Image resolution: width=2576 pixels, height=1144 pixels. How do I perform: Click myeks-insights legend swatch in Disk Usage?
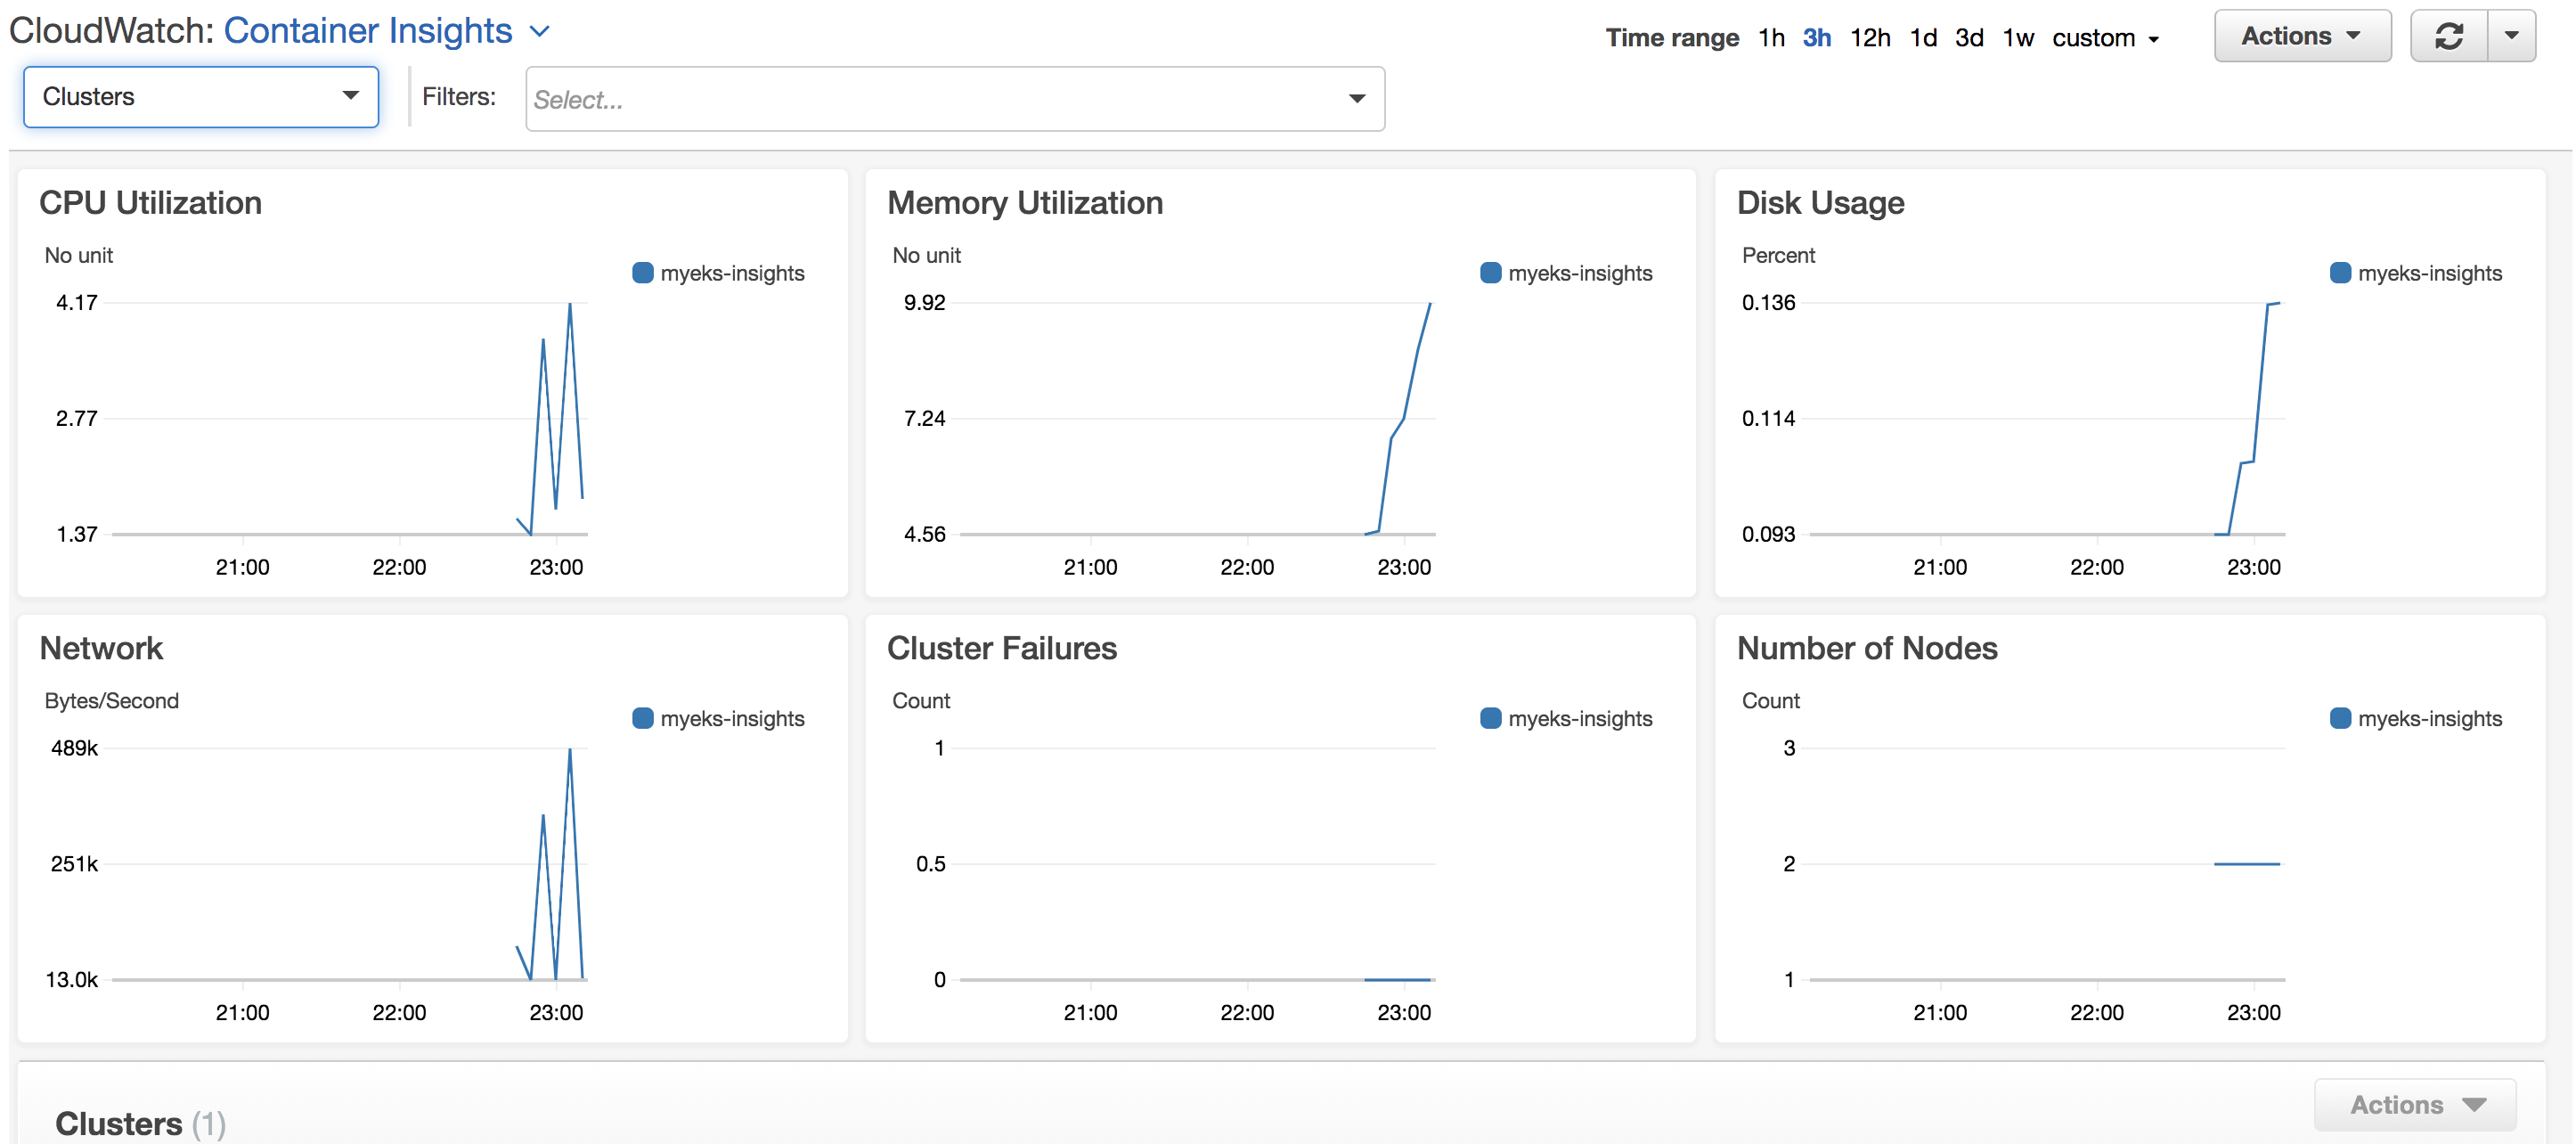(x=2340, y=273)
